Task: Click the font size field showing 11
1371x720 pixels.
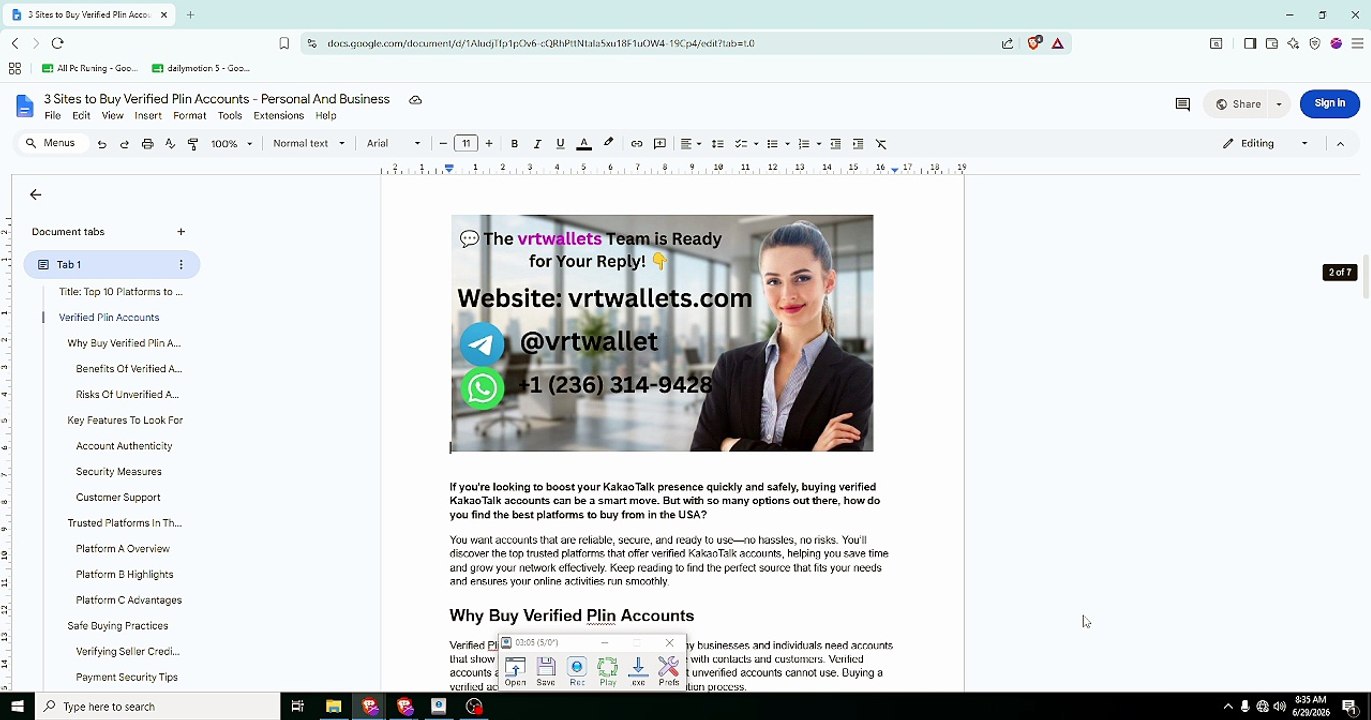Action: [x=466, y=144]
